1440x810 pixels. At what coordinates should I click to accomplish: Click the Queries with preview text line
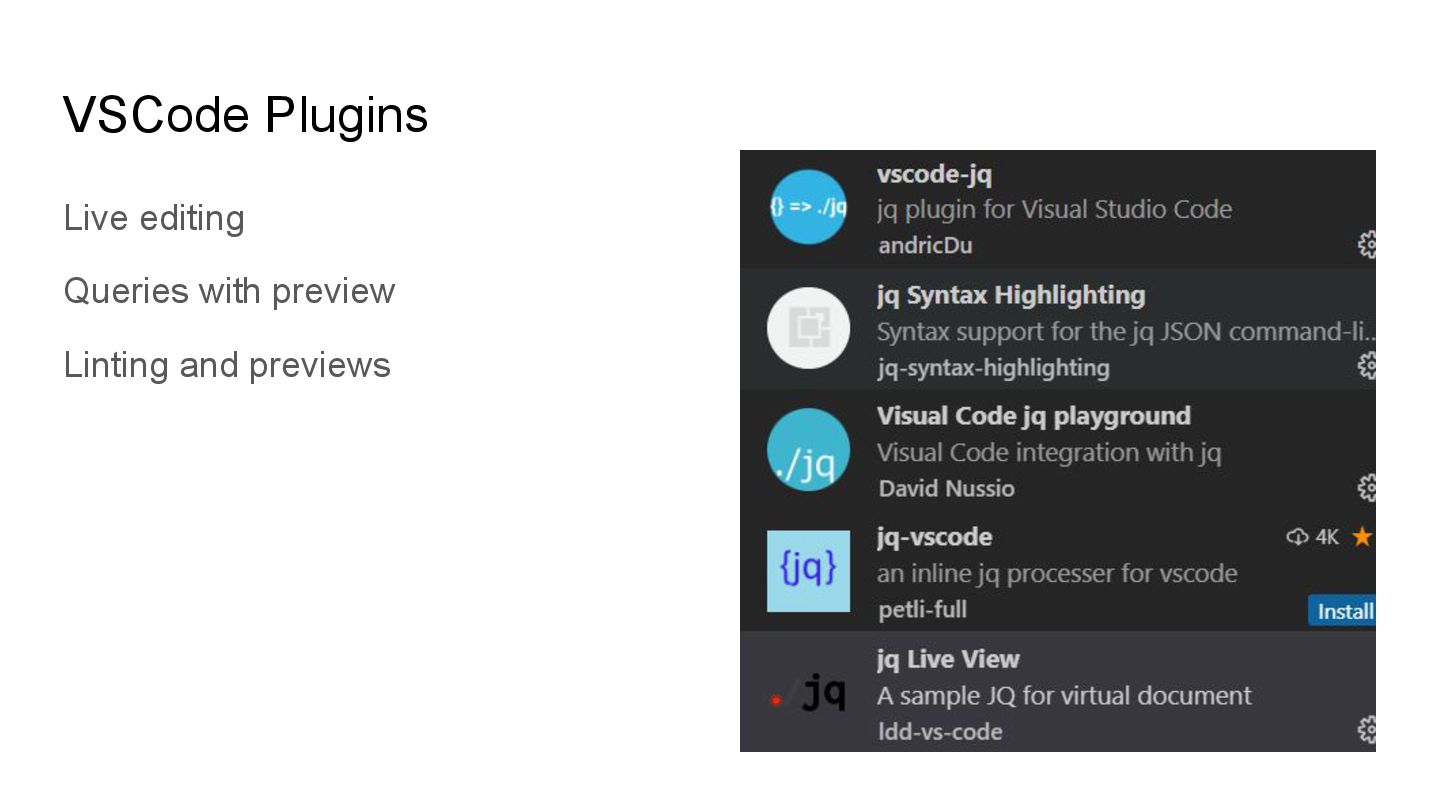229,291
